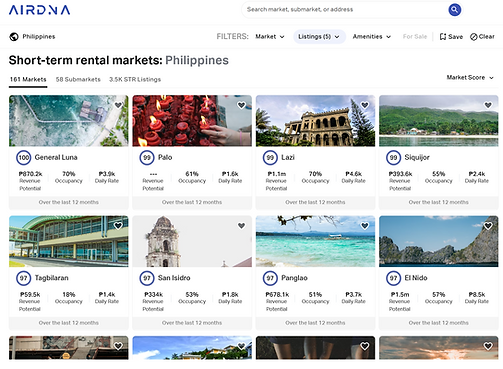Click Palo 61% occupancy value
Screen dimensions: 503x369
point(192,174)
